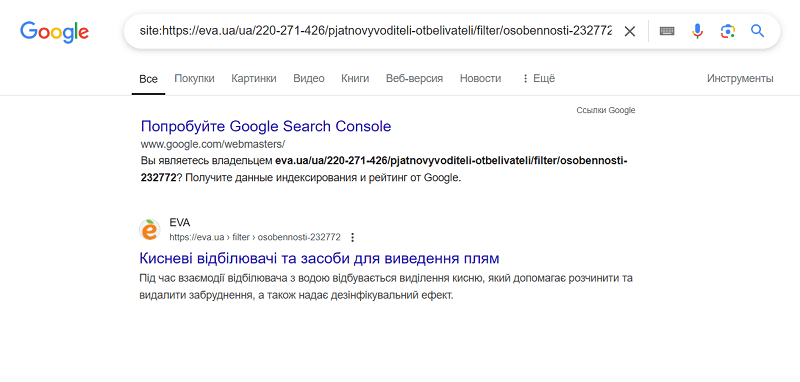Click the www.google.com/webmasters/ URL text
This screenshot has width=800, height=382.
coord(212,144)
